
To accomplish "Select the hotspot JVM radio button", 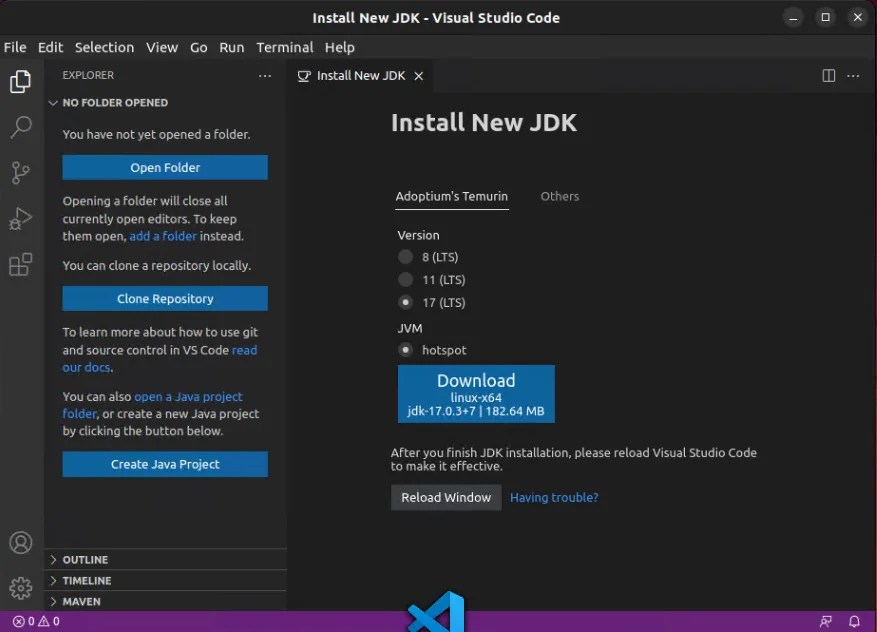I will point(406,350).
